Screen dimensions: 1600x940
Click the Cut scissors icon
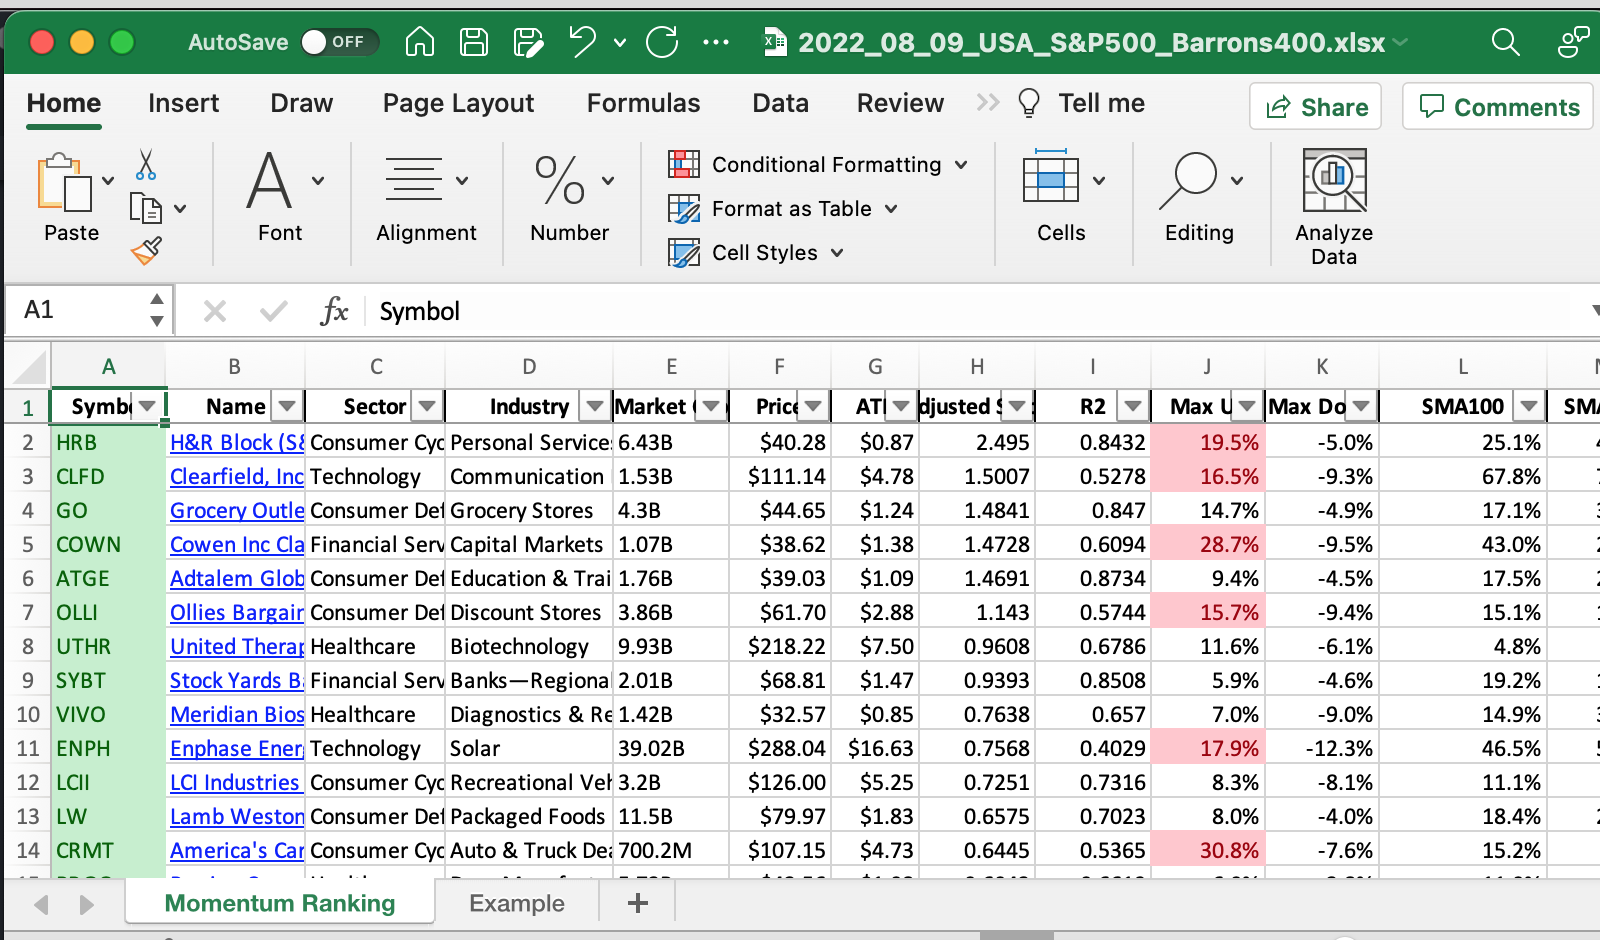146,165
